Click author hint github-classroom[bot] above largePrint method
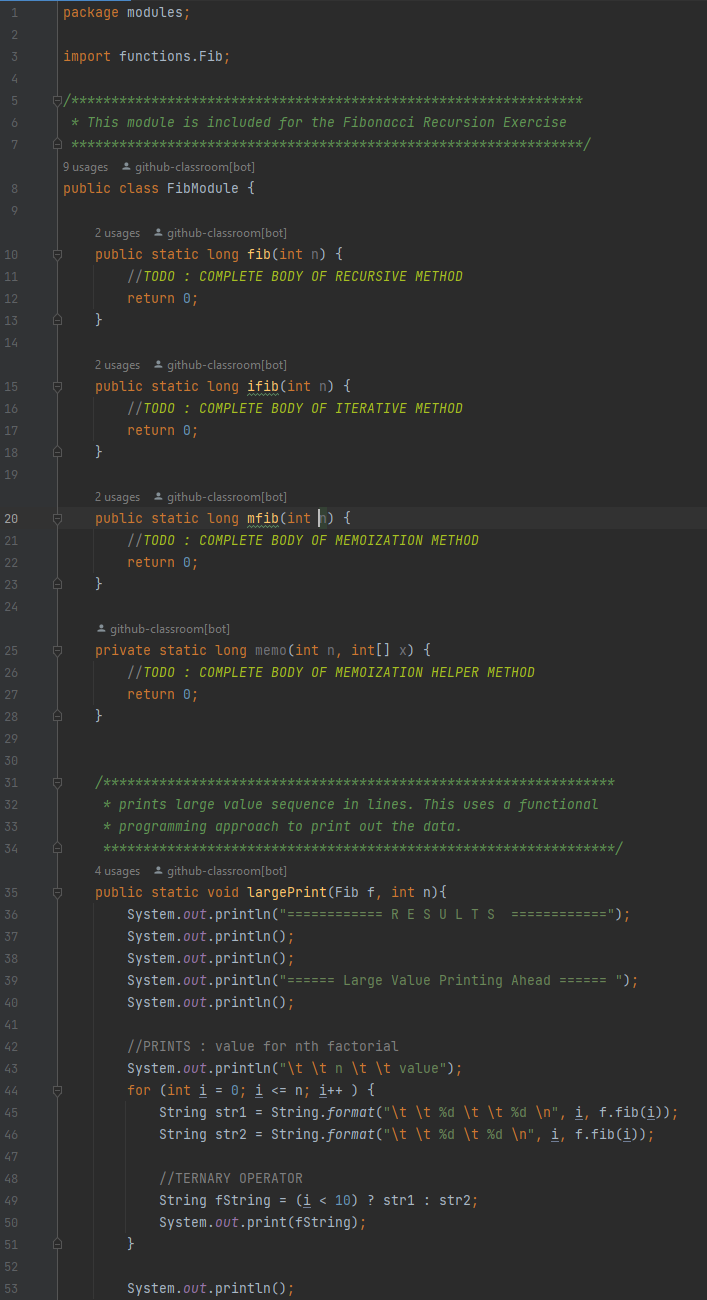 (x=220, y=871)
